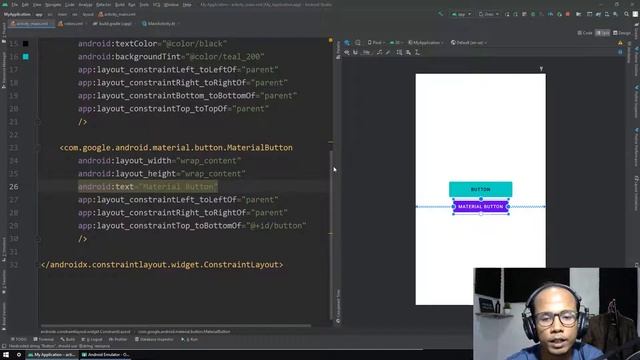This screenshot has width=640, height=360.
Task: Click the android:text line 26 in editor
Action: pyautogui.click(x=148, y=187)
